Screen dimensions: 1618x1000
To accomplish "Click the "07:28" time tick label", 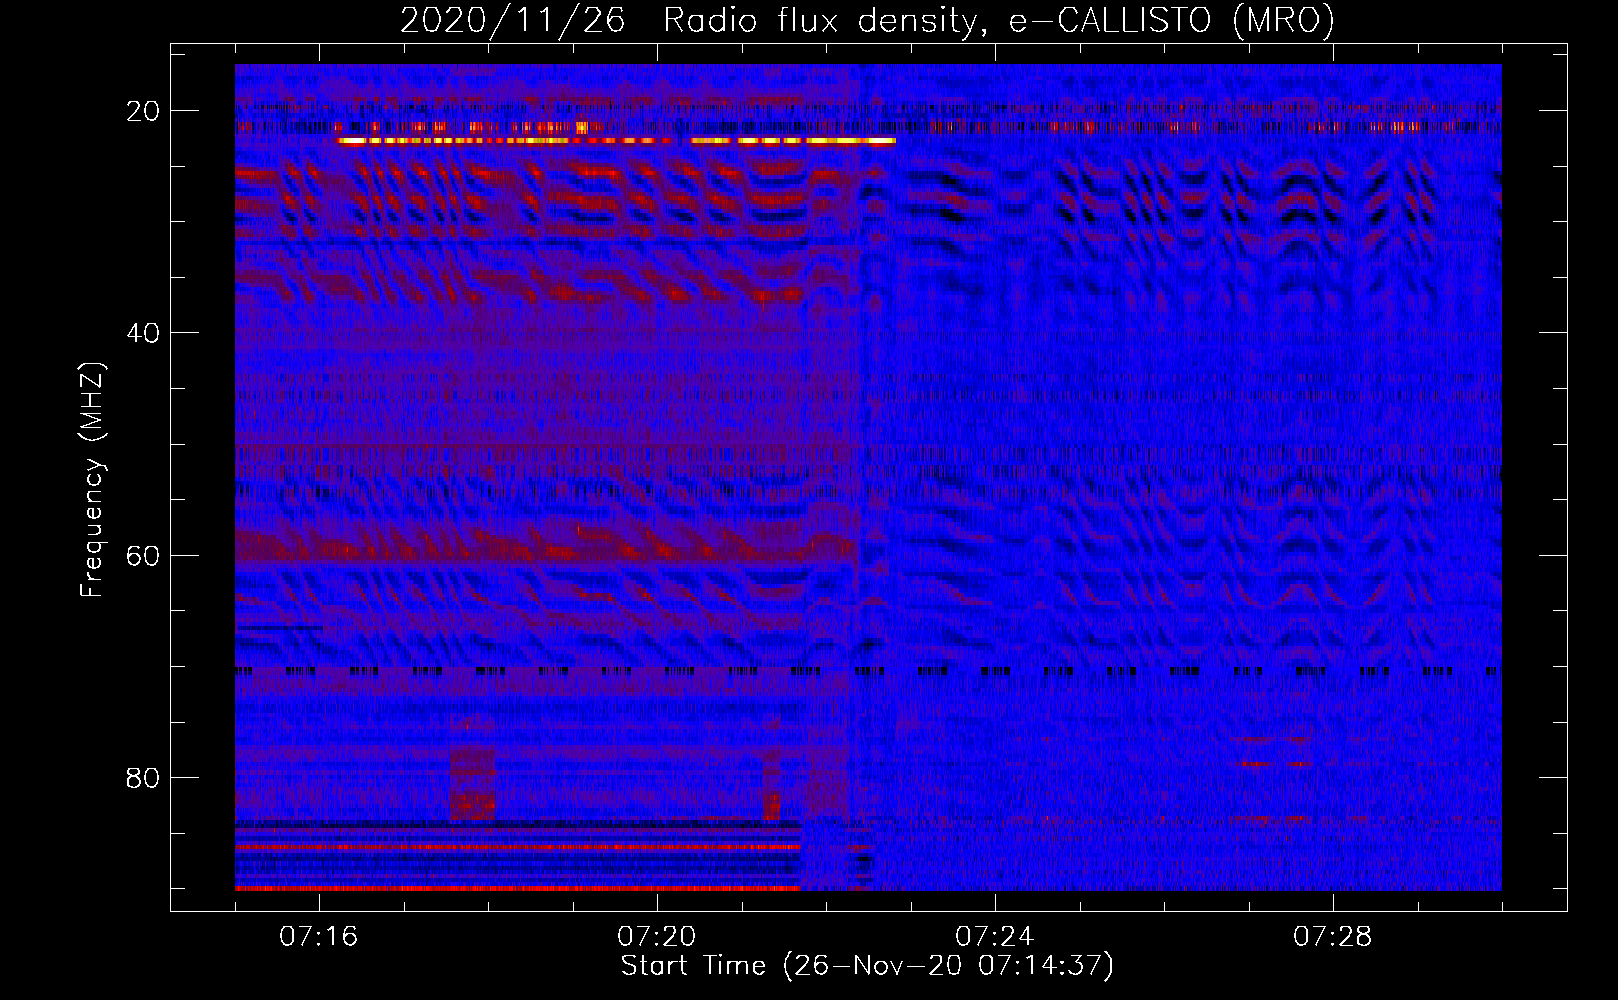I will [1333, 937].
